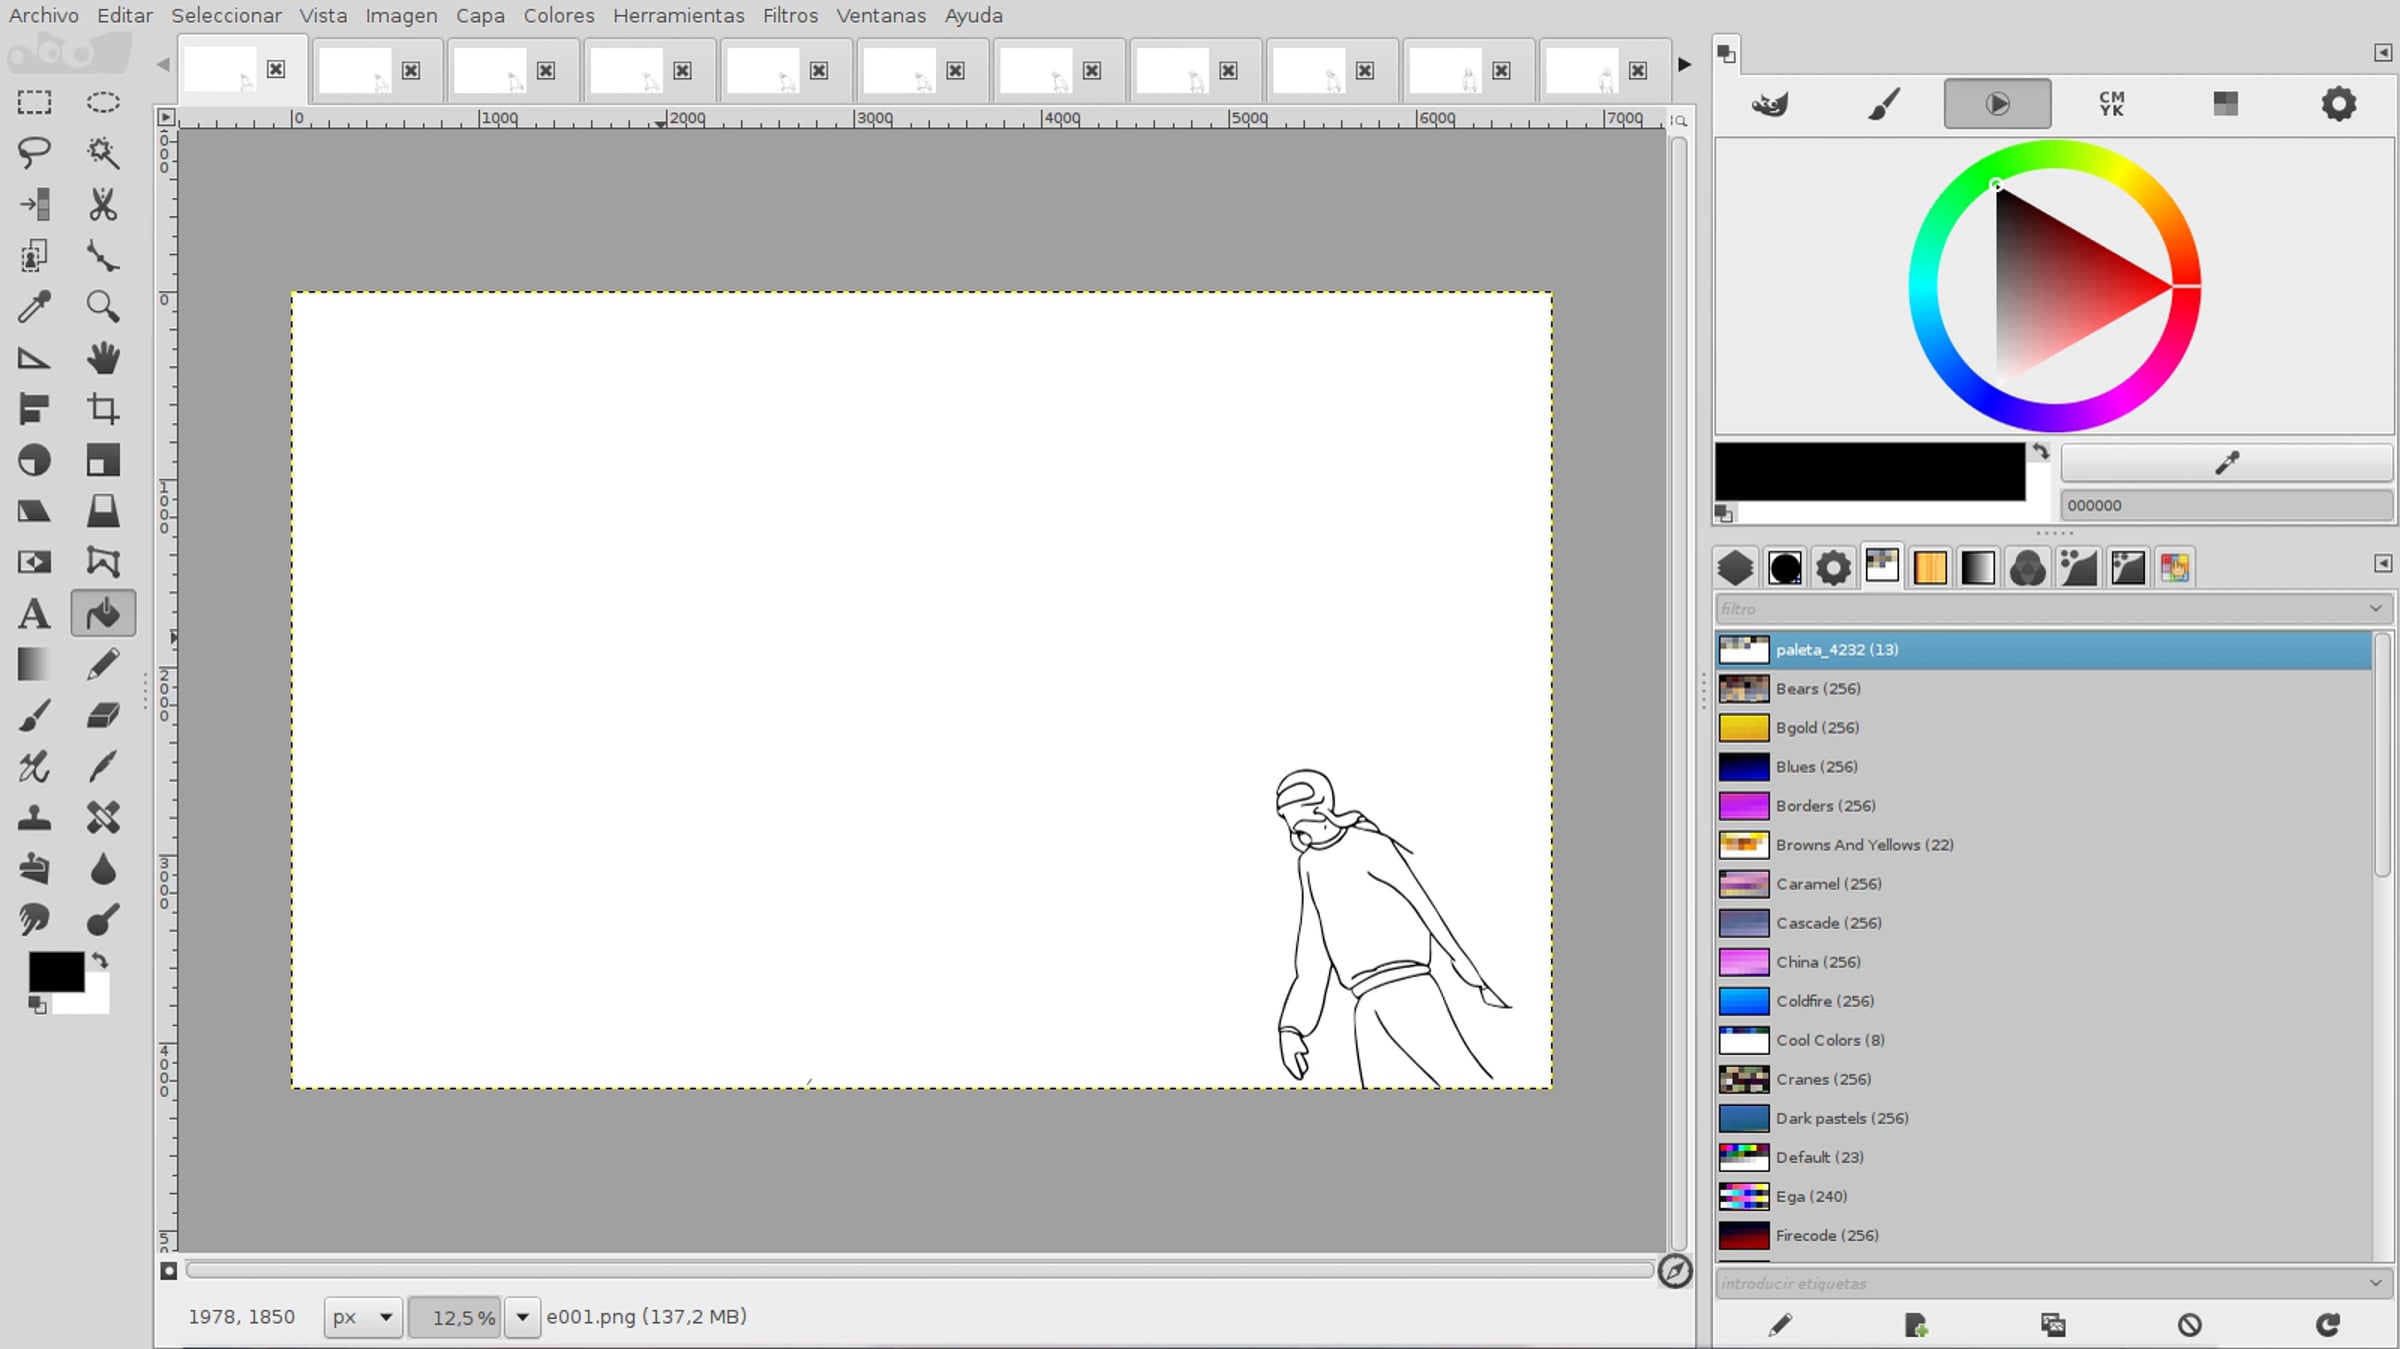Image resolution: width=2400 pixels, height=1349 pixels.
Task: Choose the Scissors Select tool
Action: point(102,204)
